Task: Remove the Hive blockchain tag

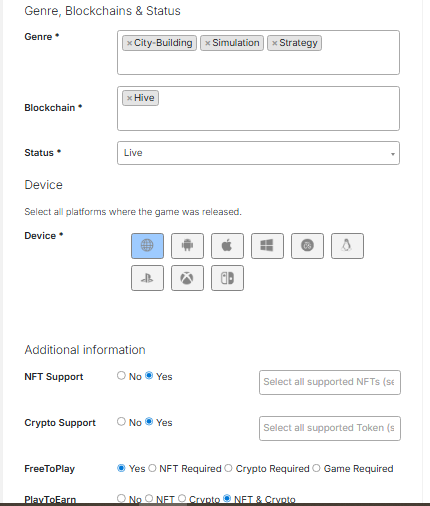Action: (129, 98)
